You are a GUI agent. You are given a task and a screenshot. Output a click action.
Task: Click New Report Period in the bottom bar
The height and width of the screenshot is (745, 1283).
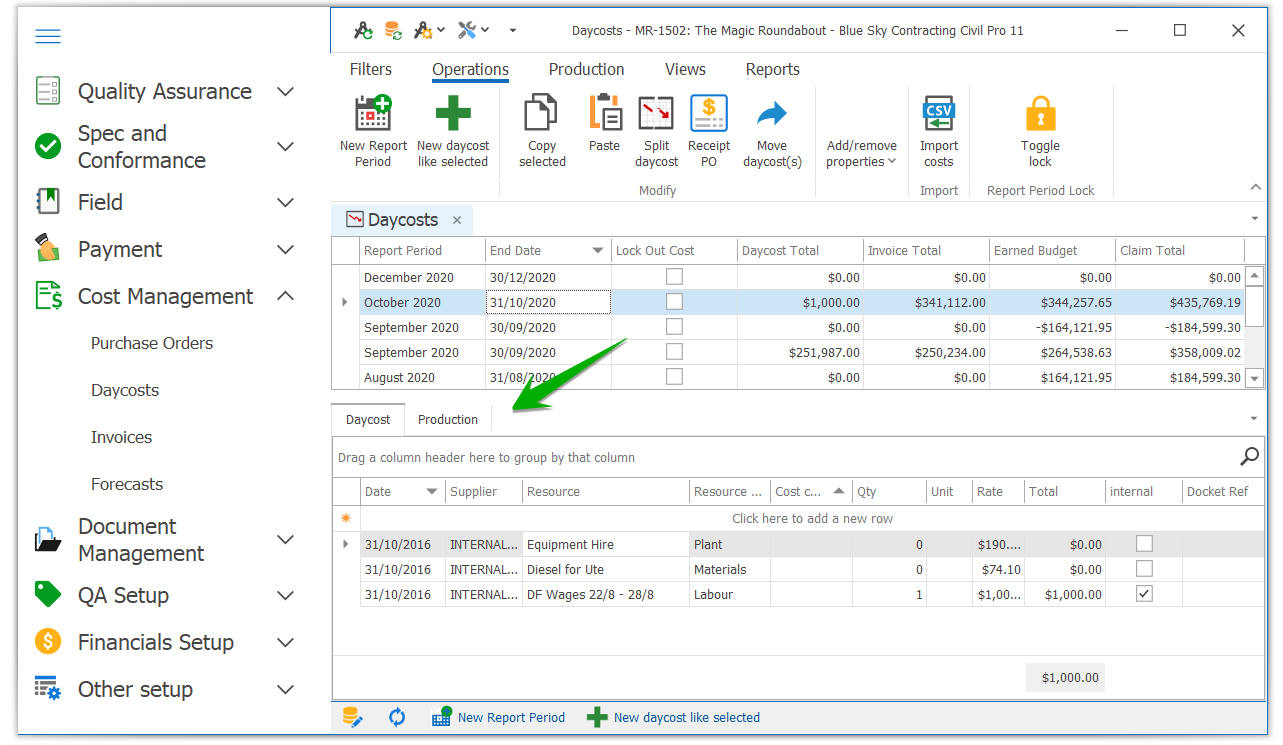click(x=498, y=717)
